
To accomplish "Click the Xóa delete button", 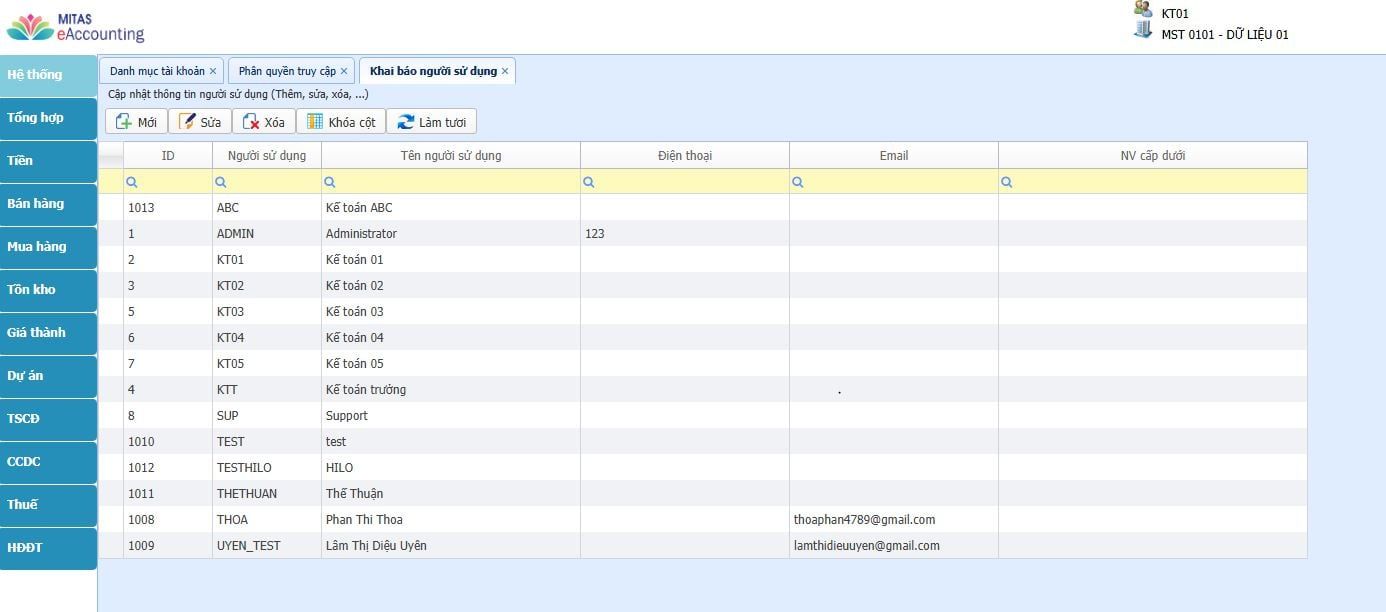I will [264, 122].
